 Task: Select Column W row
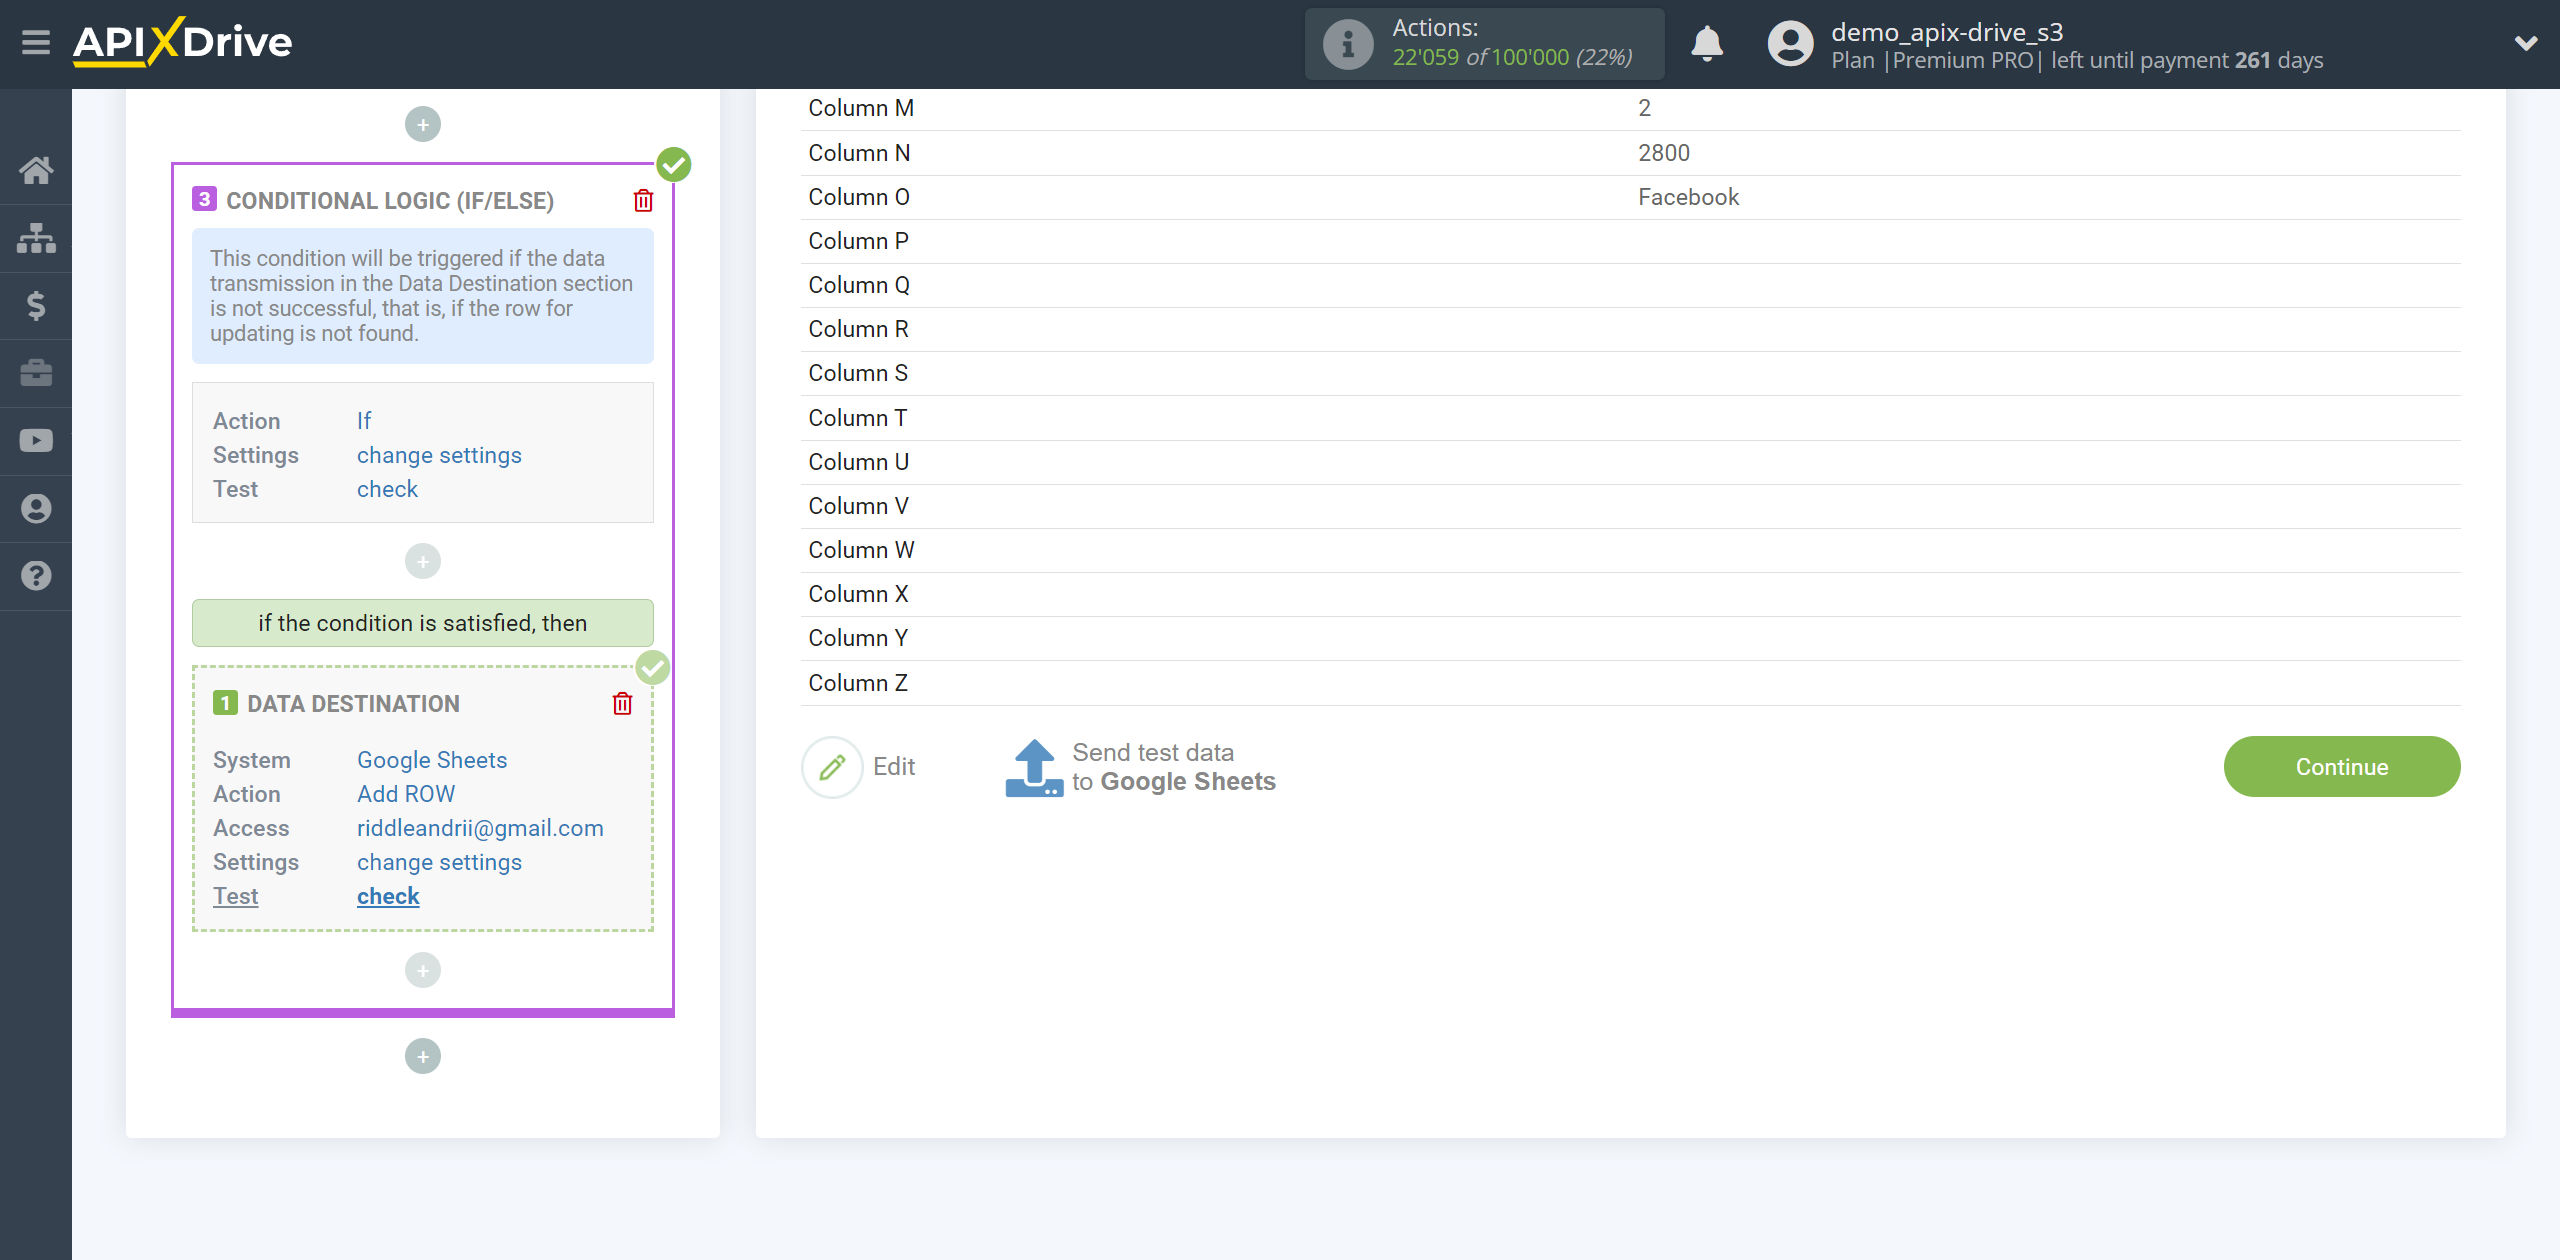1630,550
